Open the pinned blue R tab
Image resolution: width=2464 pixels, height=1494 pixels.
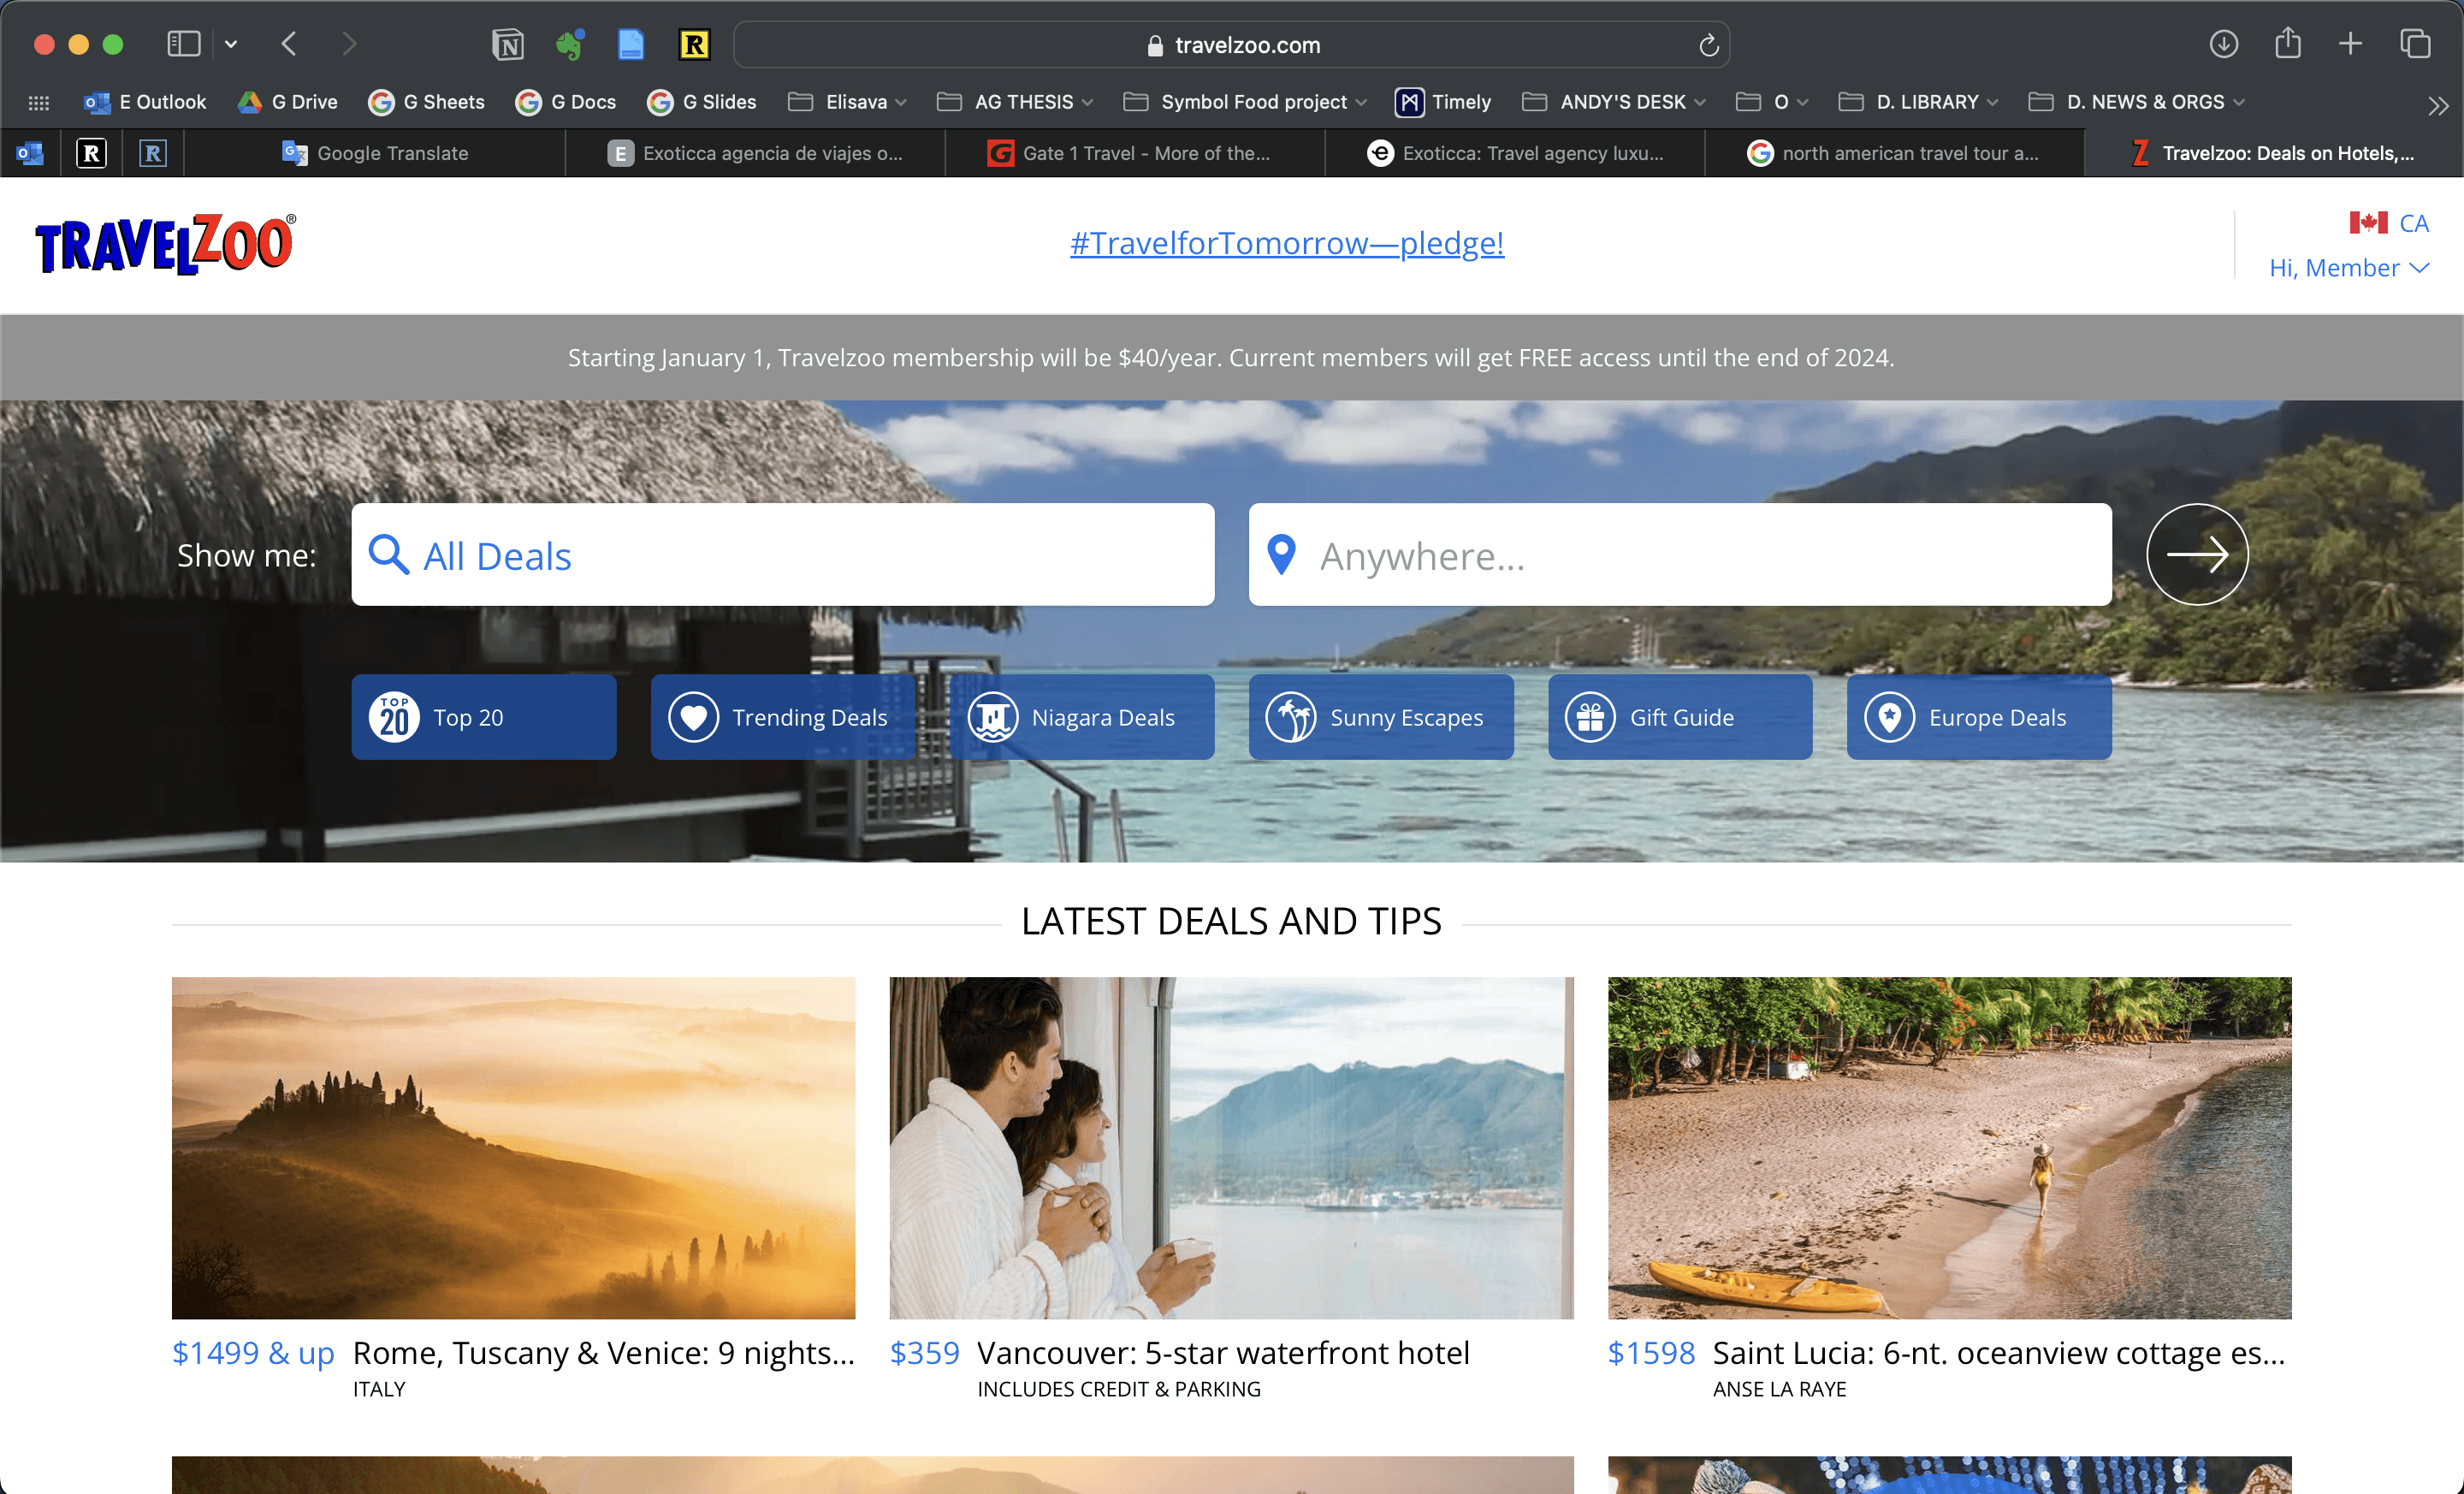pyautogui.click(x=152, y=153)
